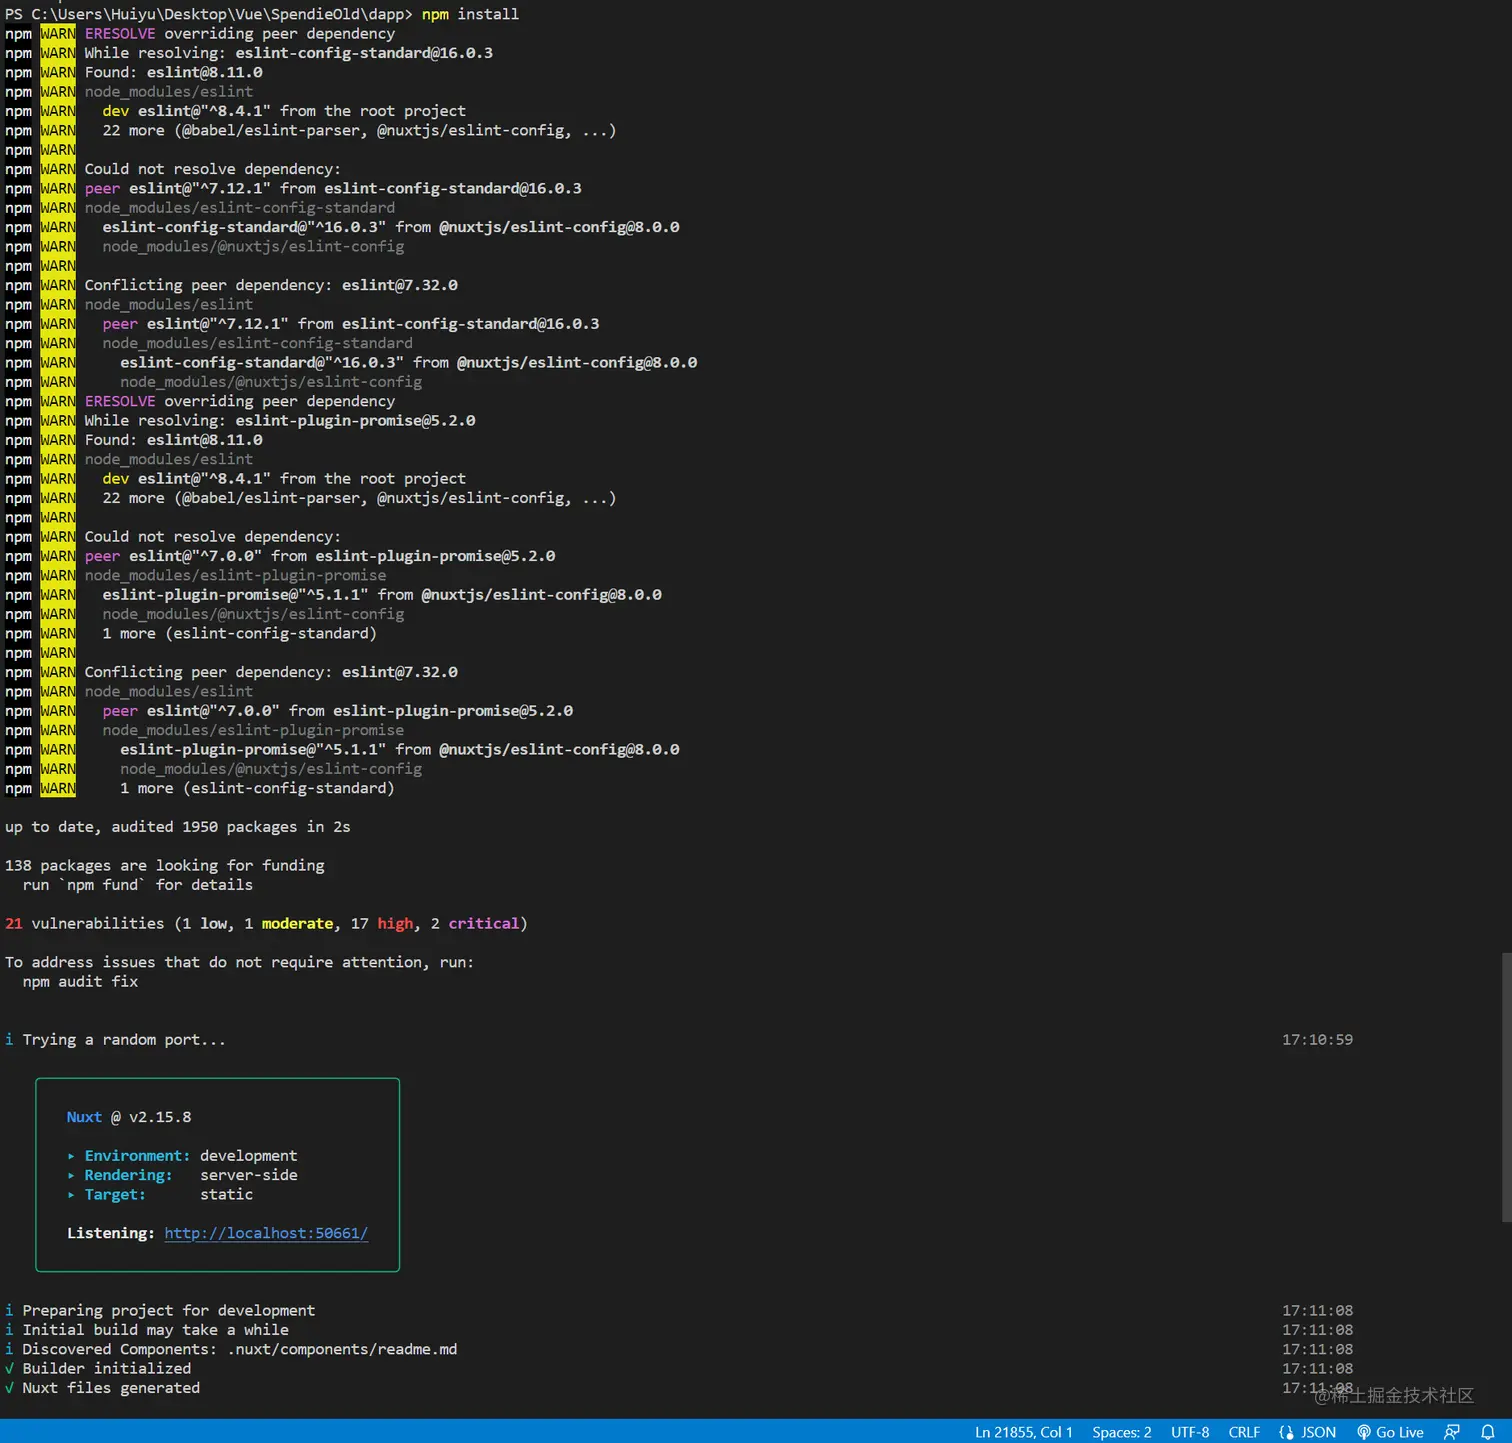Click the 'Rendering: server-side' row

[x=182, y=1175]
